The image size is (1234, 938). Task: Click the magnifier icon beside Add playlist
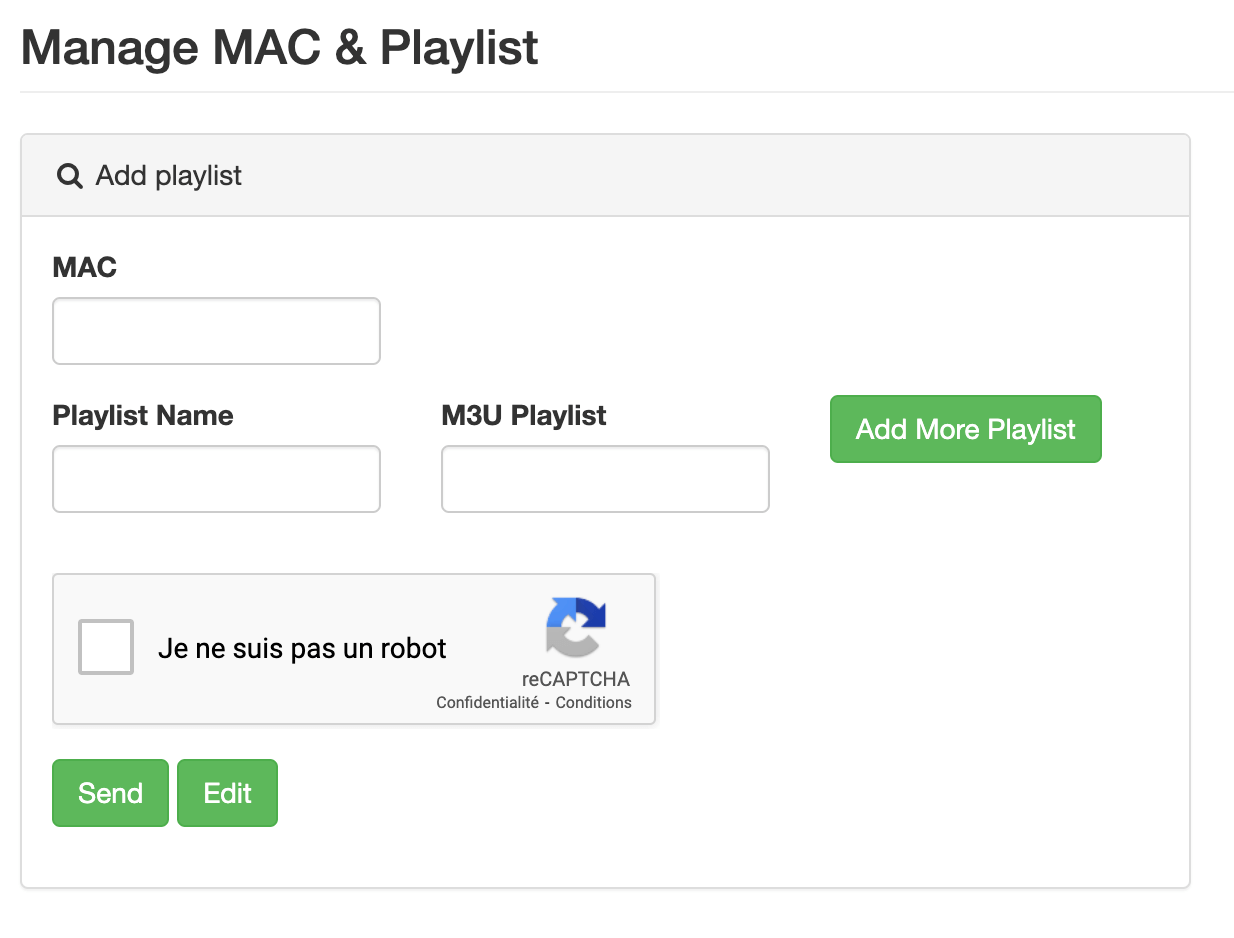69,176
